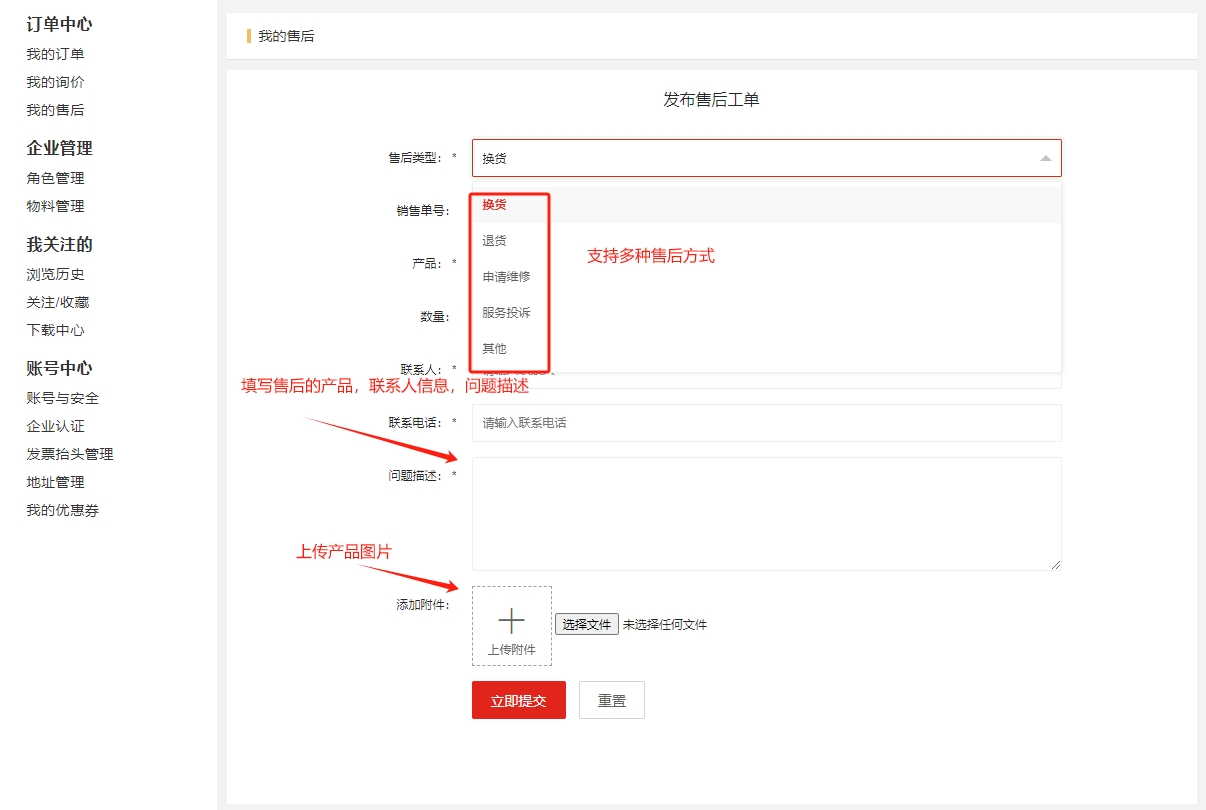Click the 未选择任何文件 status text
Screen dimensions: 1206x810
click(x=665, y=624)
